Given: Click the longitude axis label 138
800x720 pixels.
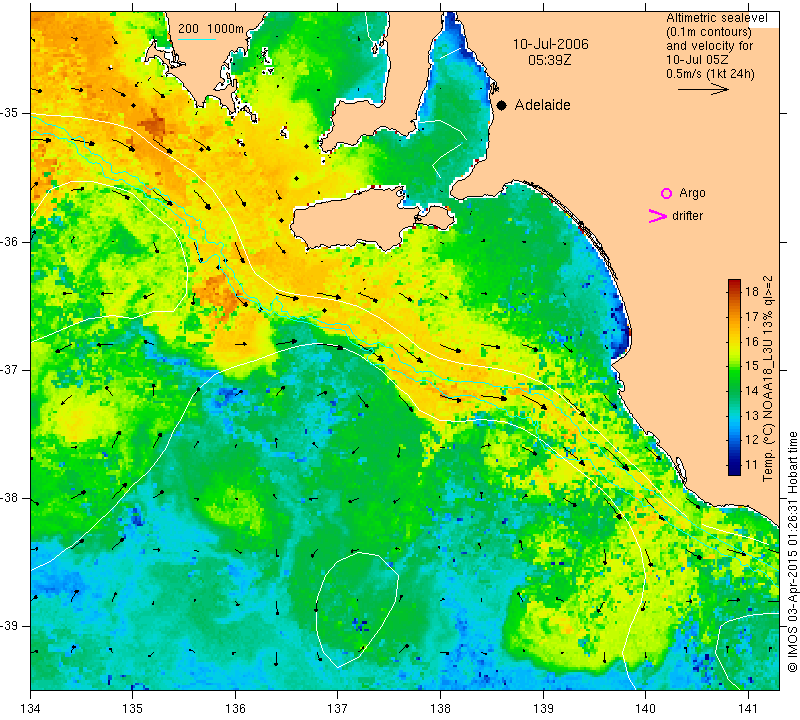Looking at the screenshot, I should [x=440, y=709].
